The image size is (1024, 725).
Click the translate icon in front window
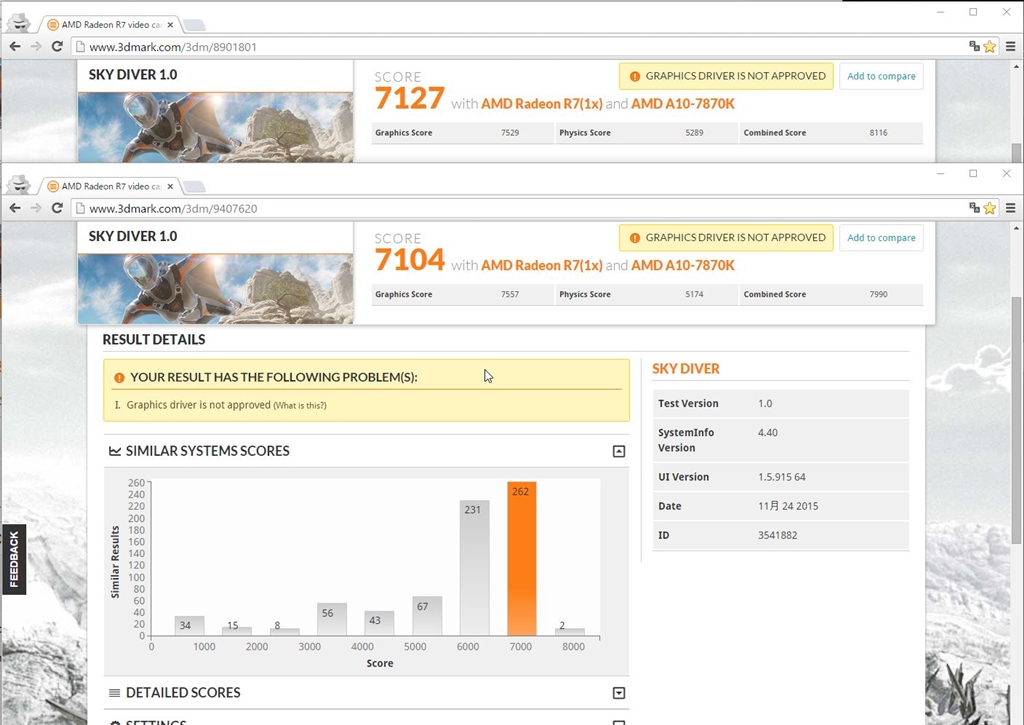(974, 208)
